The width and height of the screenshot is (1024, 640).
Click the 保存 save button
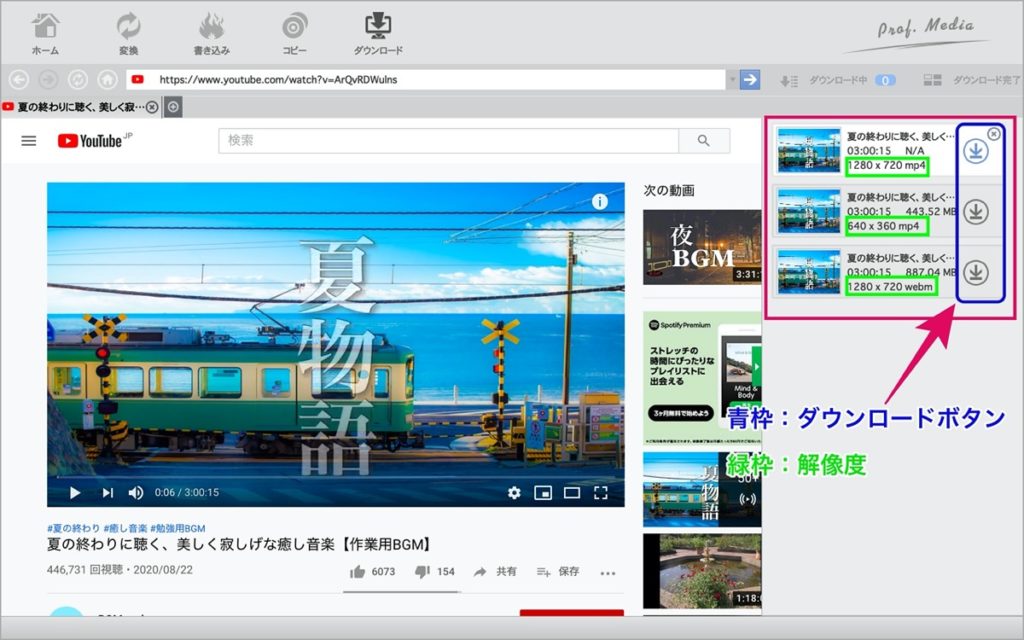coord(558,571)
